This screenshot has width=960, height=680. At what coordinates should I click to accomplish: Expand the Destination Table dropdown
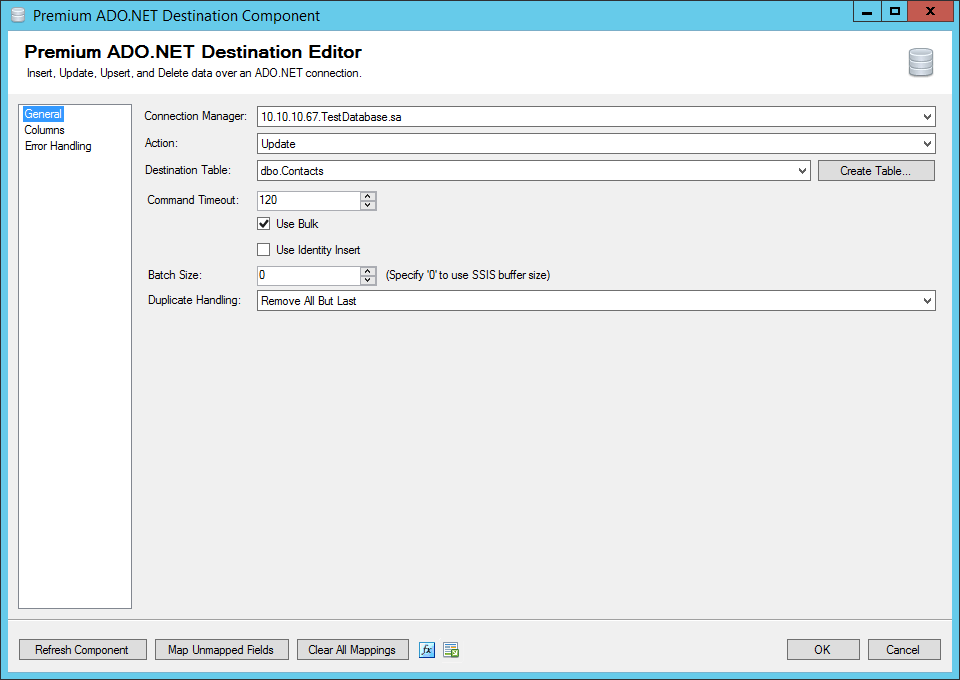[802, 171]
